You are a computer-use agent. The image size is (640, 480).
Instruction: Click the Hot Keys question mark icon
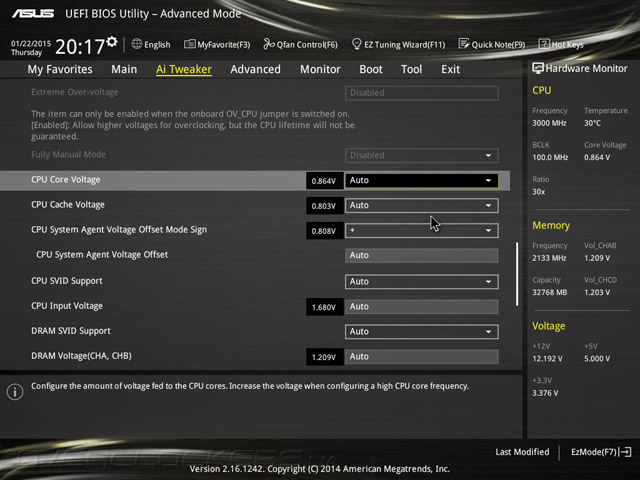(544, 44)
